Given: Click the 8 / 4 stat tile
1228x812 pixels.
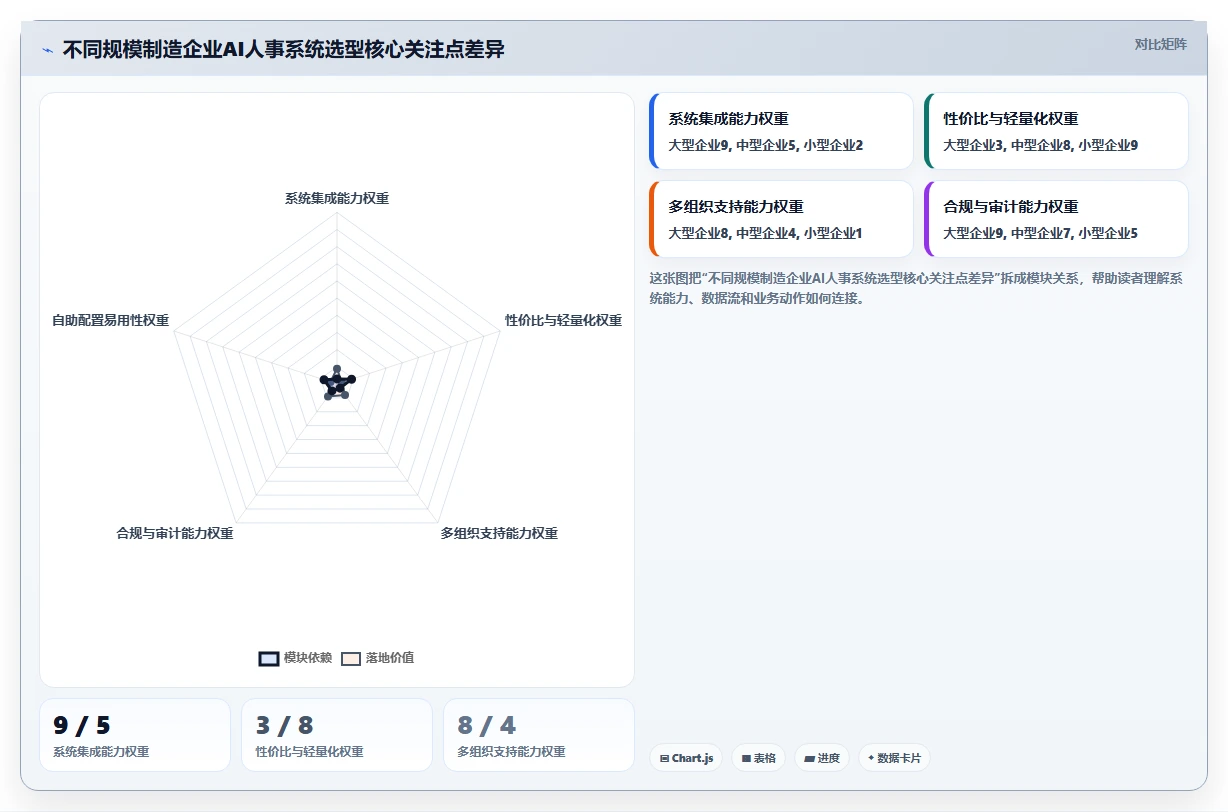Looking at the screenshot, I should [x=539, y=735].
